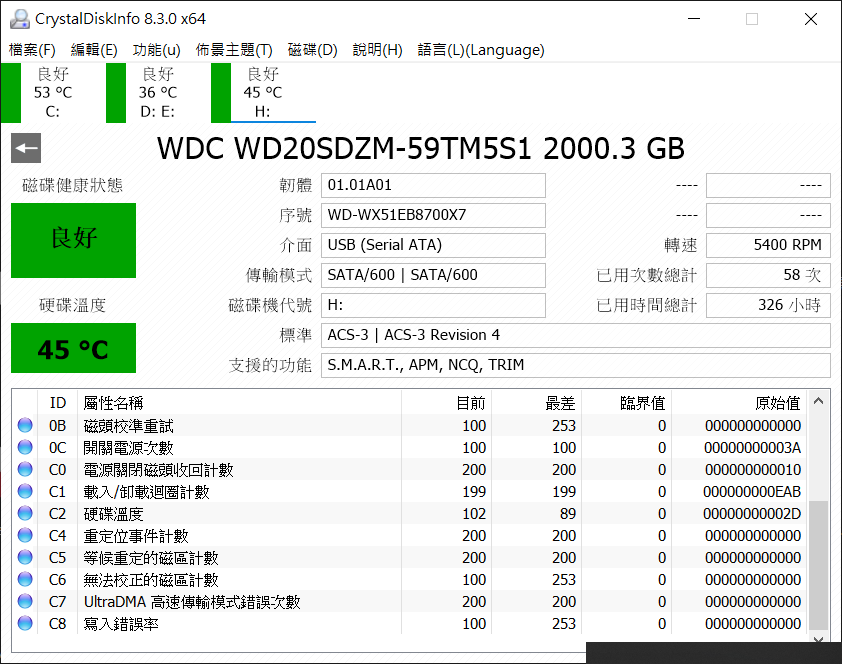842x664 pixels.
Task: Click the back arrow disk navigation button
Action: 26,148
